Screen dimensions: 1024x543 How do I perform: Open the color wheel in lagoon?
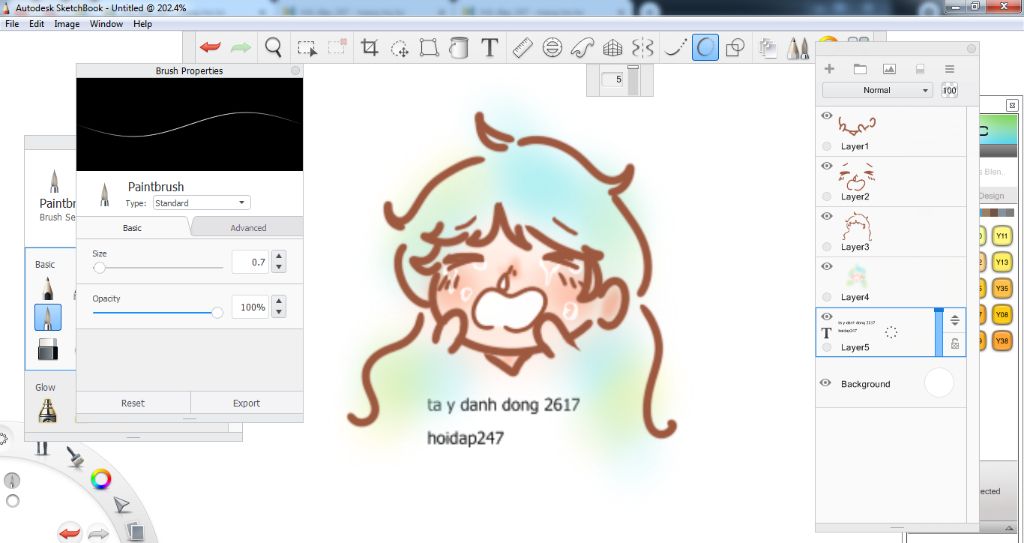[101, 480]
